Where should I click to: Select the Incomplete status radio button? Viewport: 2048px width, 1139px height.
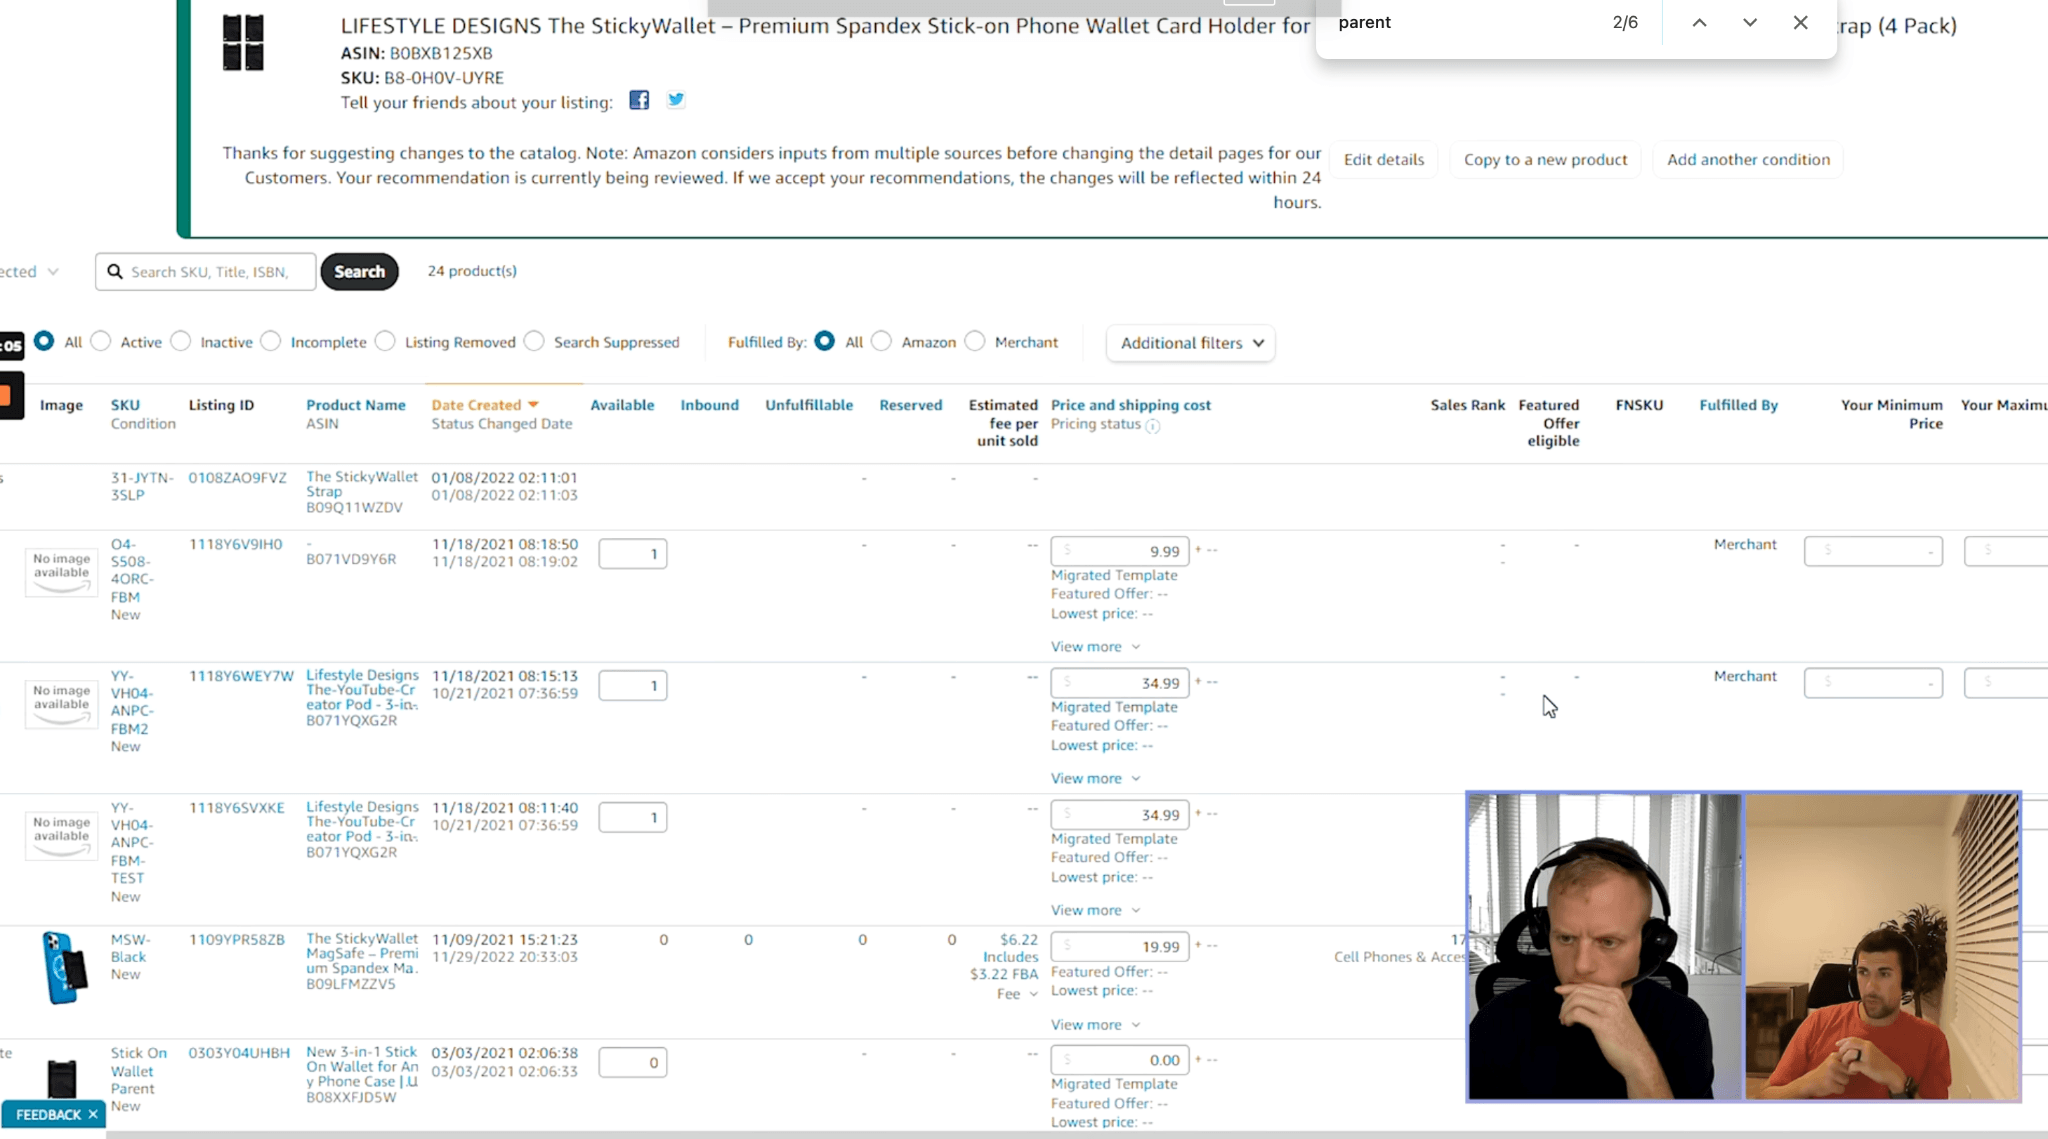pyautogui.click(x=270, y=341)
